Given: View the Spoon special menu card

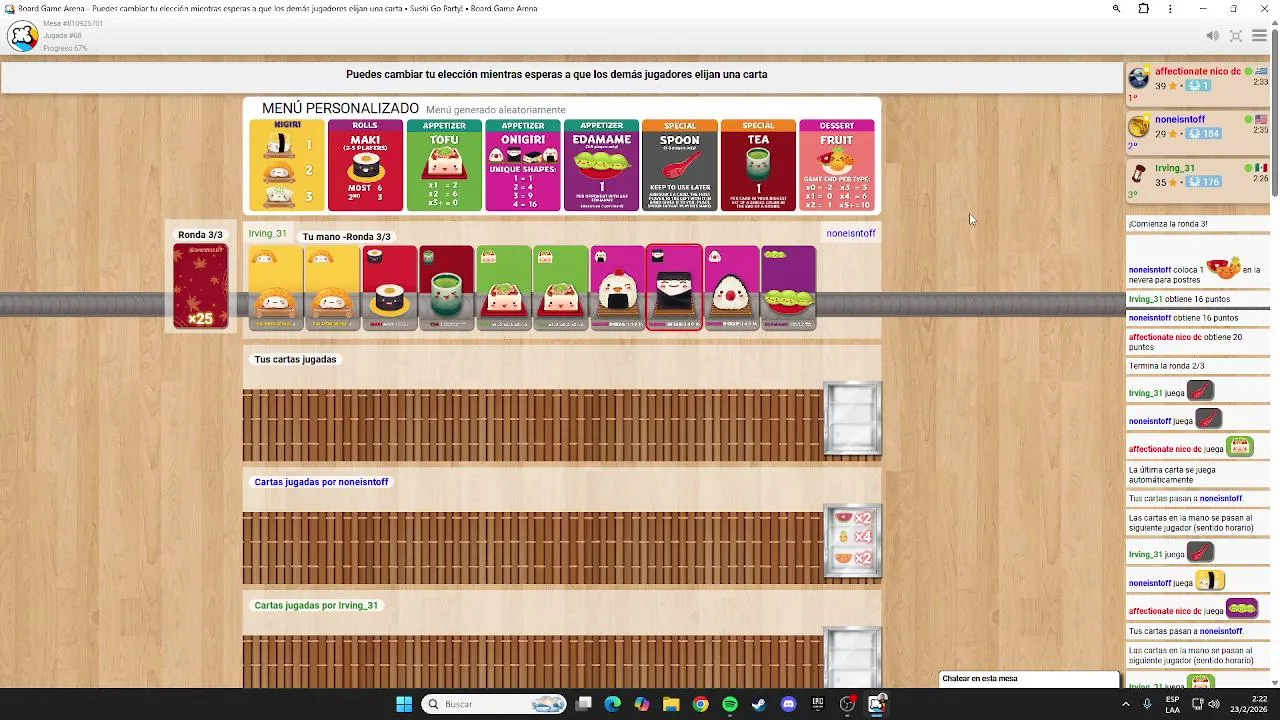Looking at the screenshot, I should [680, 165].
